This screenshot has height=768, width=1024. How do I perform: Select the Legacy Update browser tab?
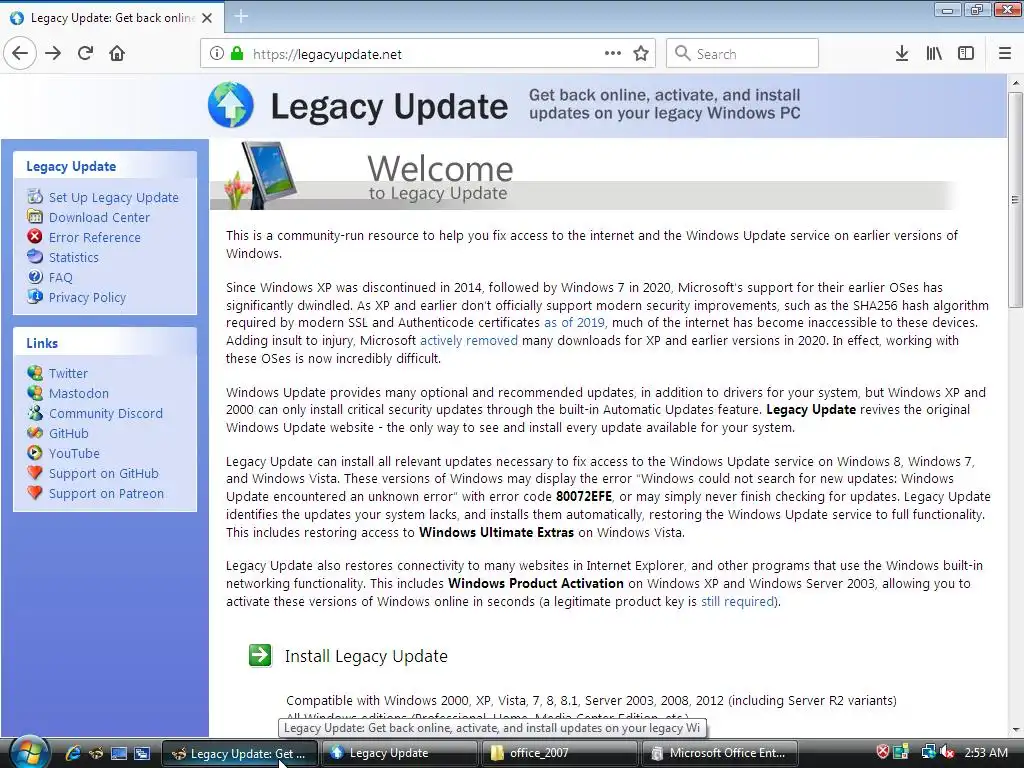point(112,18)
